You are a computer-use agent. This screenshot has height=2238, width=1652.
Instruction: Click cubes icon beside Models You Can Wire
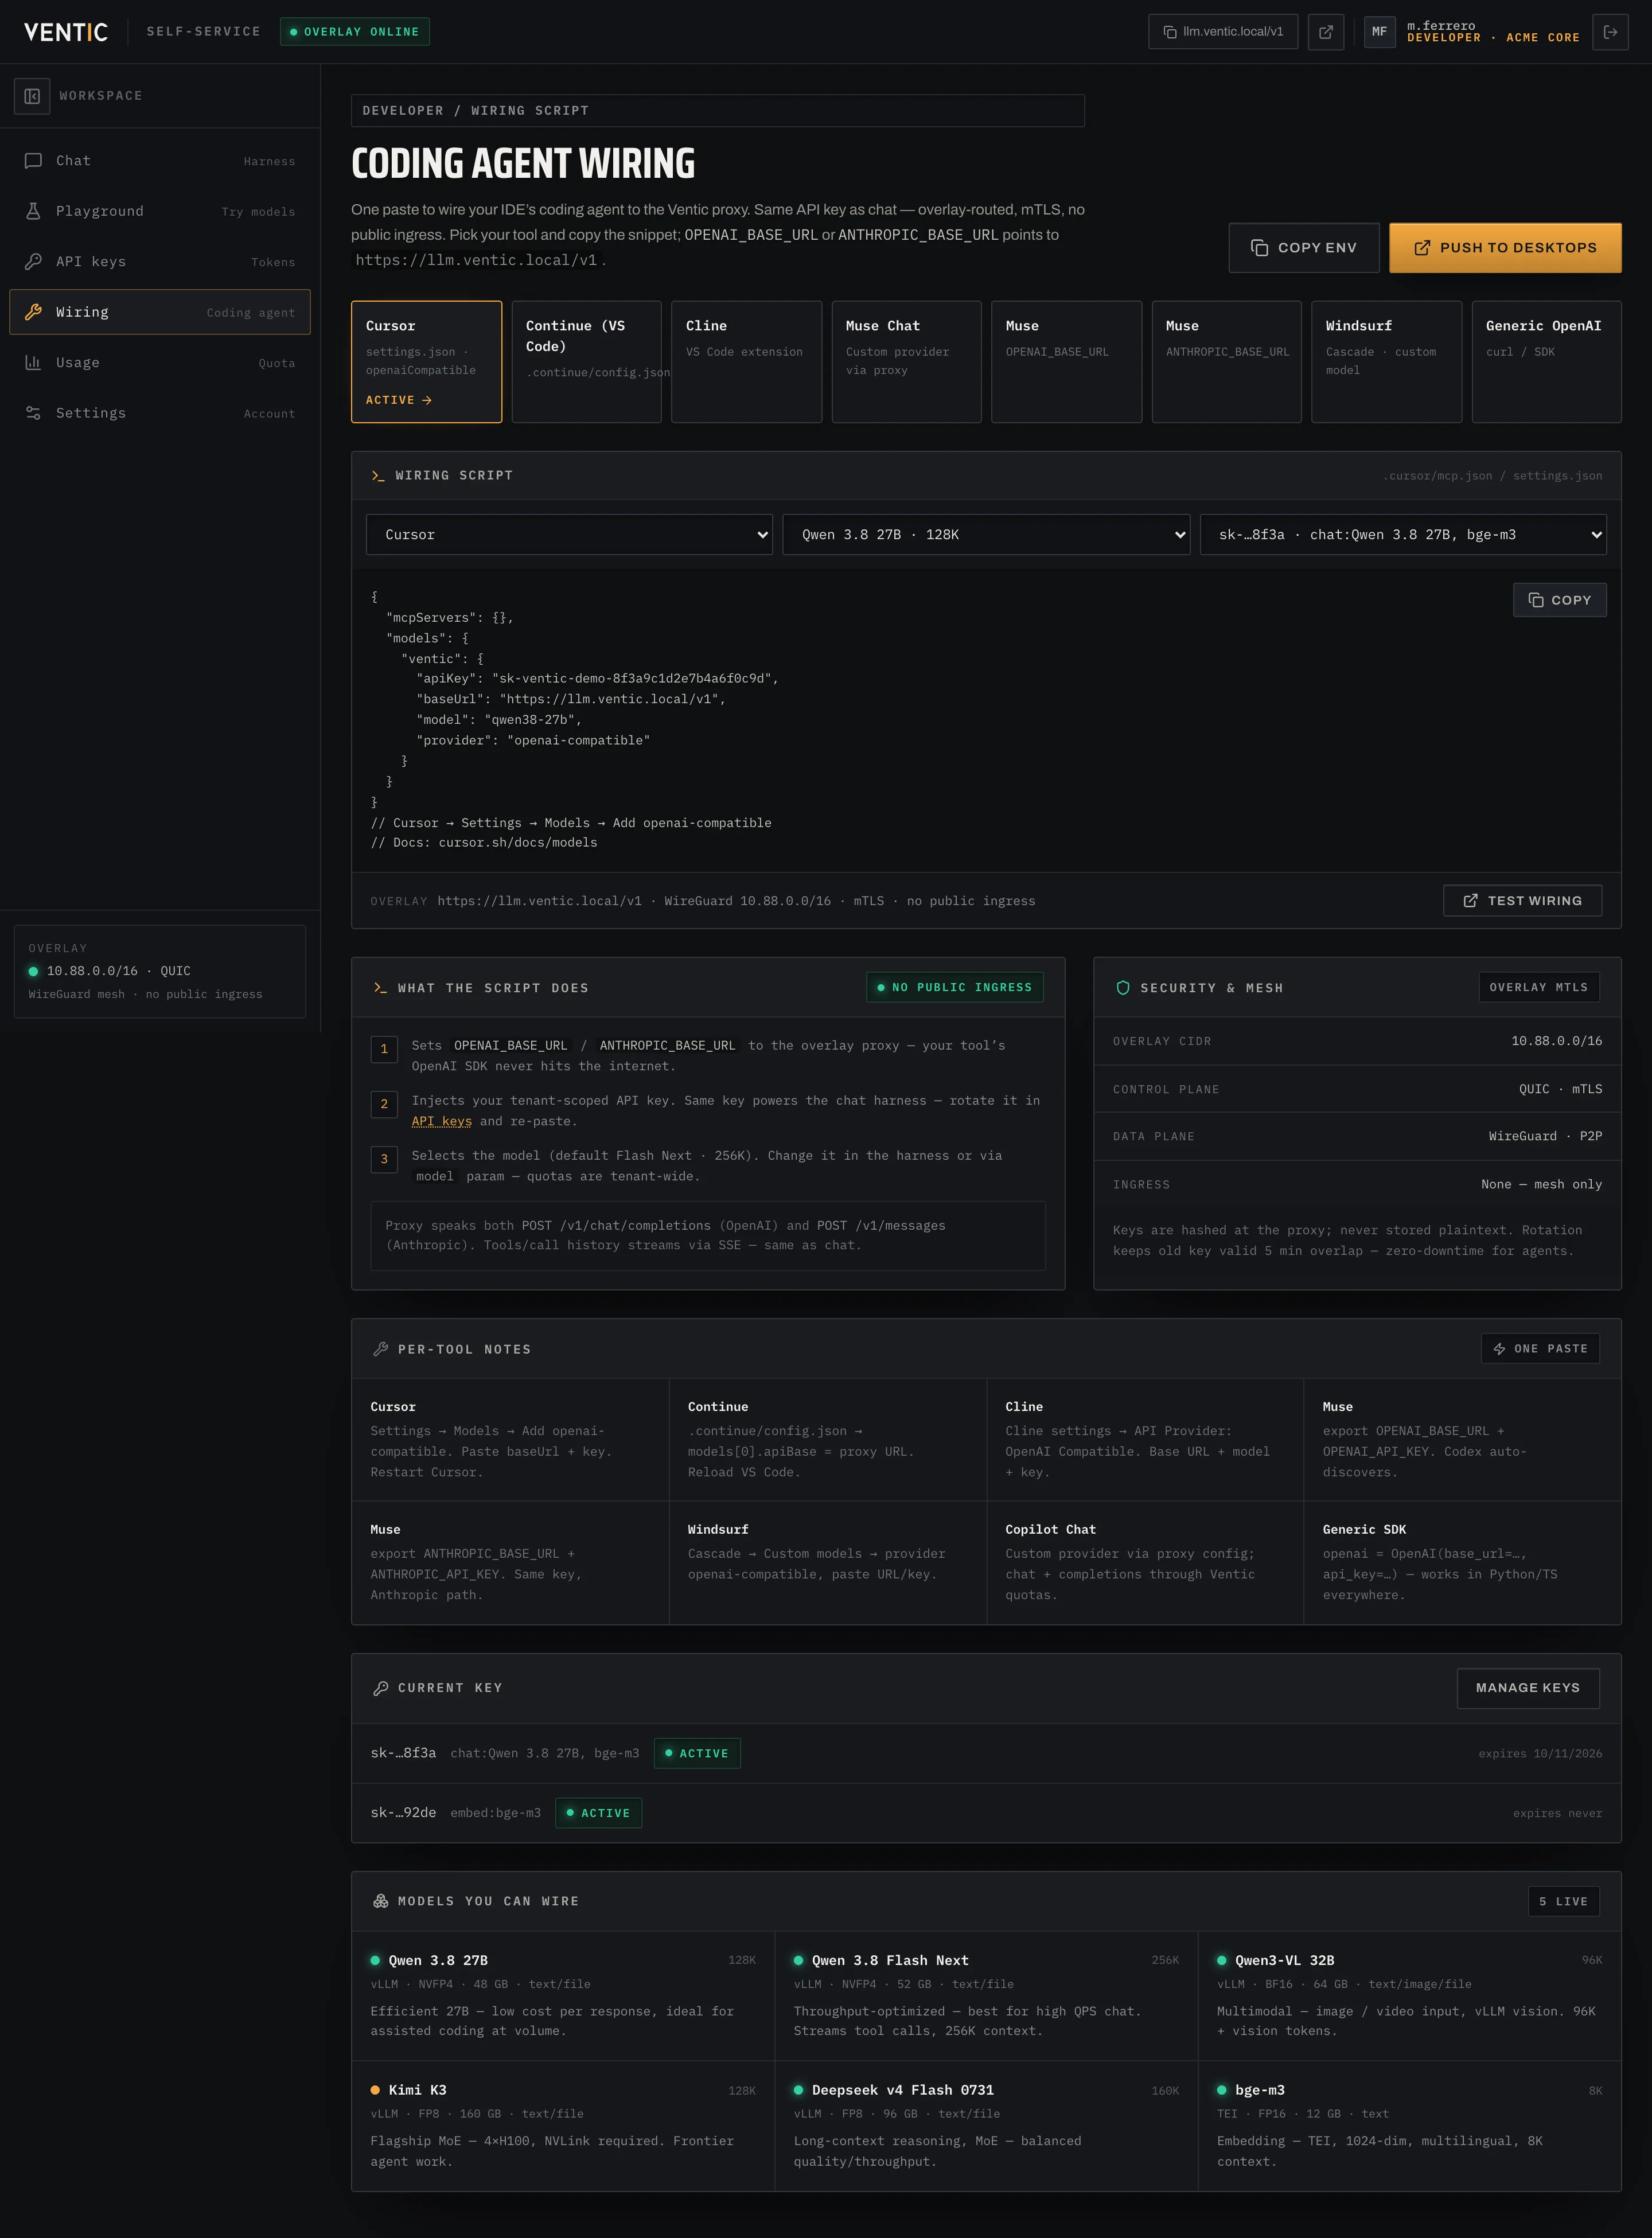[380, 1901]
